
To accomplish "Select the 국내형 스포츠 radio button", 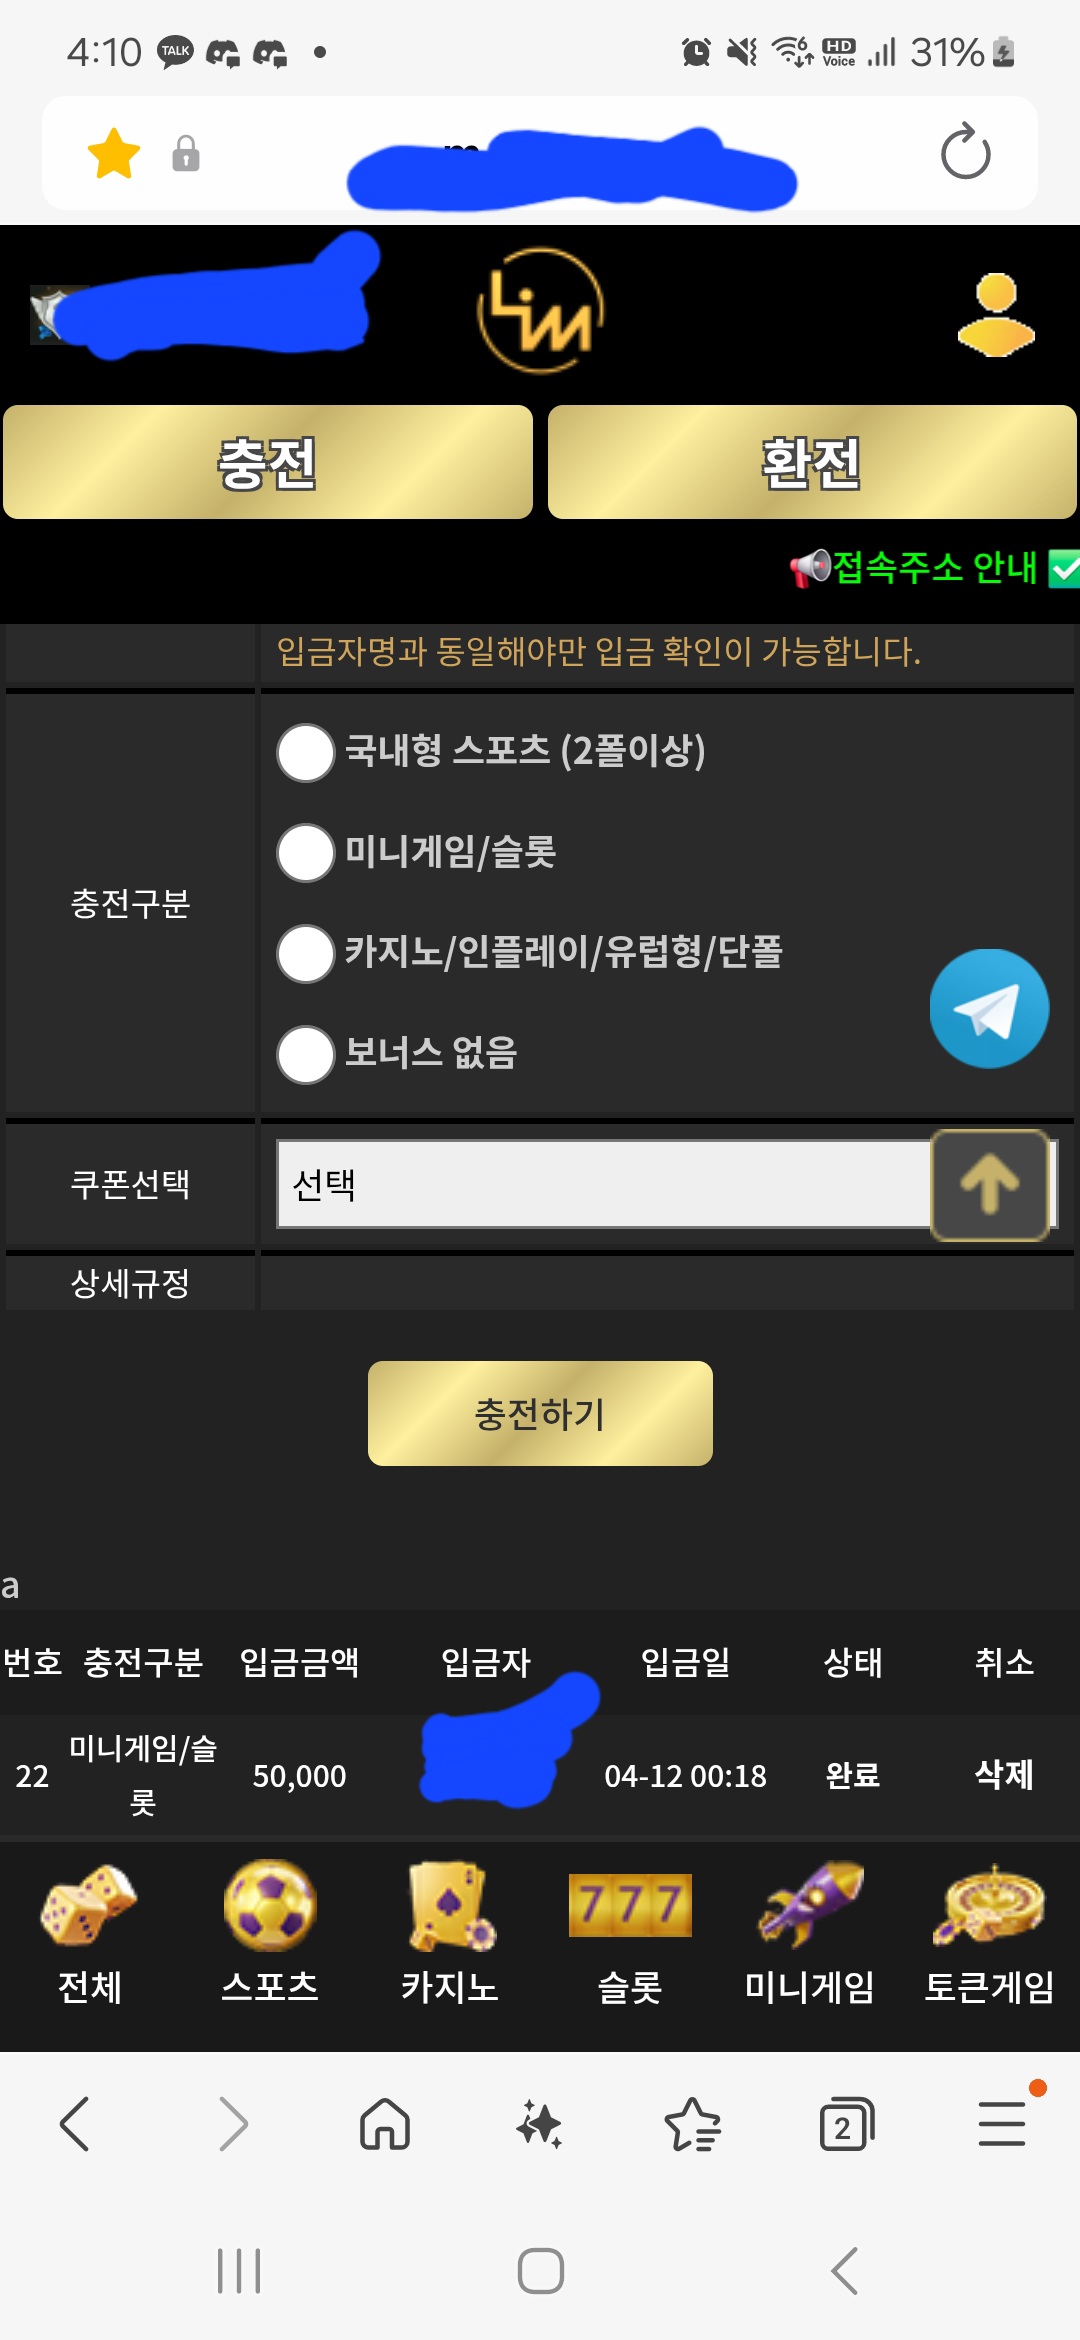I will (x=305, y=754).
